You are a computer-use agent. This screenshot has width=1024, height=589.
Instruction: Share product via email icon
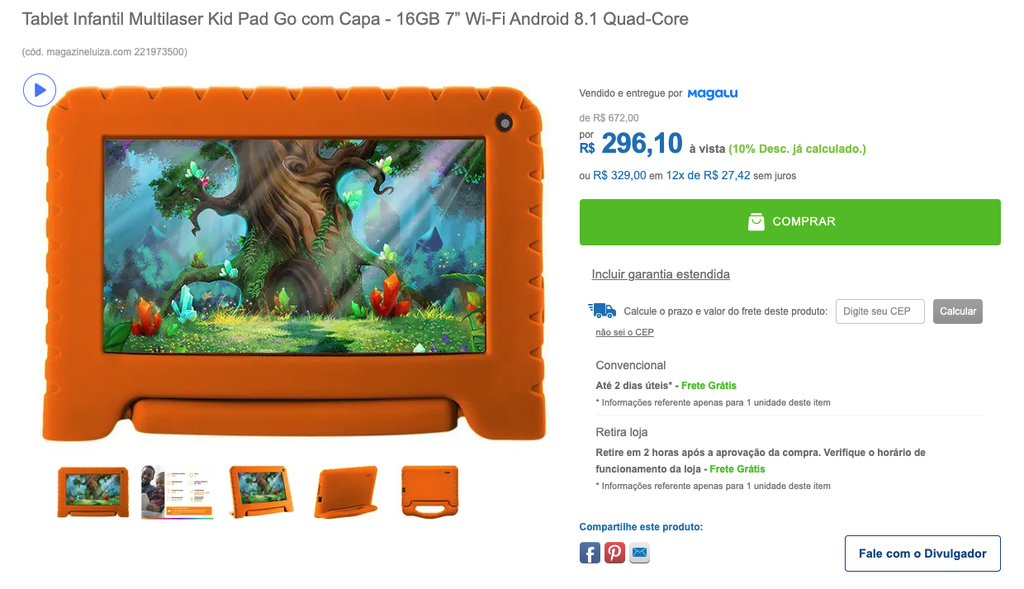639,553
